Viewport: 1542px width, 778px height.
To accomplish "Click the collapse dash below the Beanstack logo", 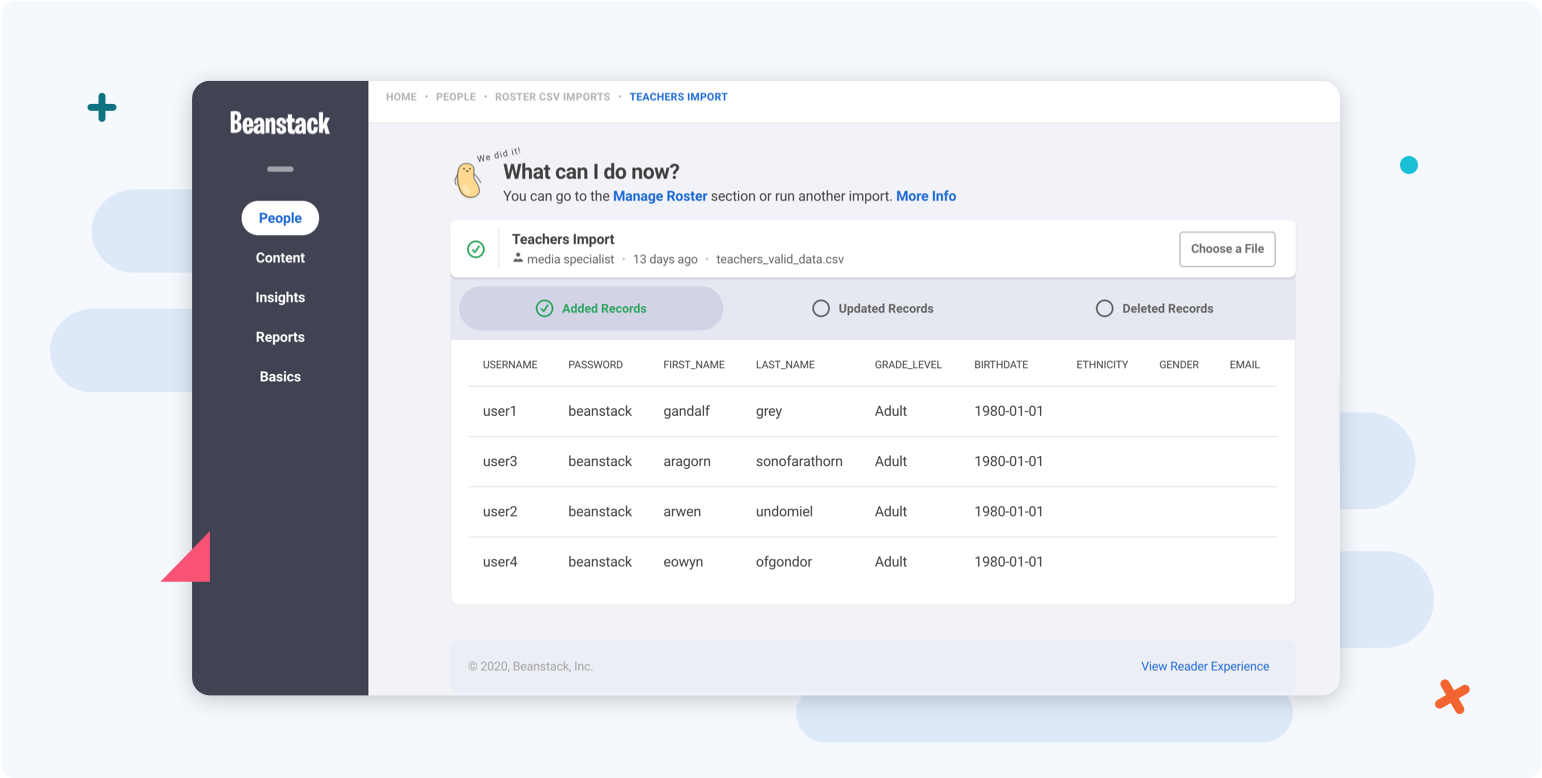I will point(280,169).
